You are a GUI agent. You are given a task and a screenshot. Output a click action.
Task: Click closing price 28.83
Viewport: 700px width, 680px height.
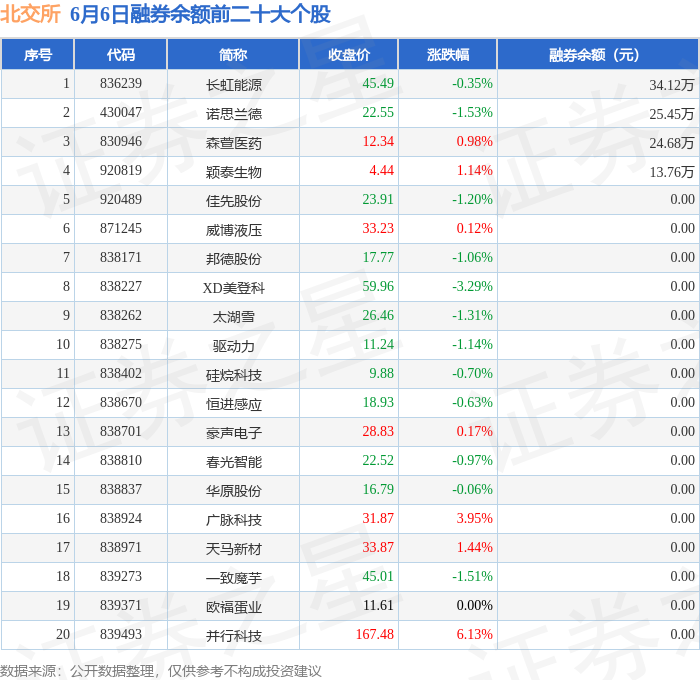coord(378,432)
